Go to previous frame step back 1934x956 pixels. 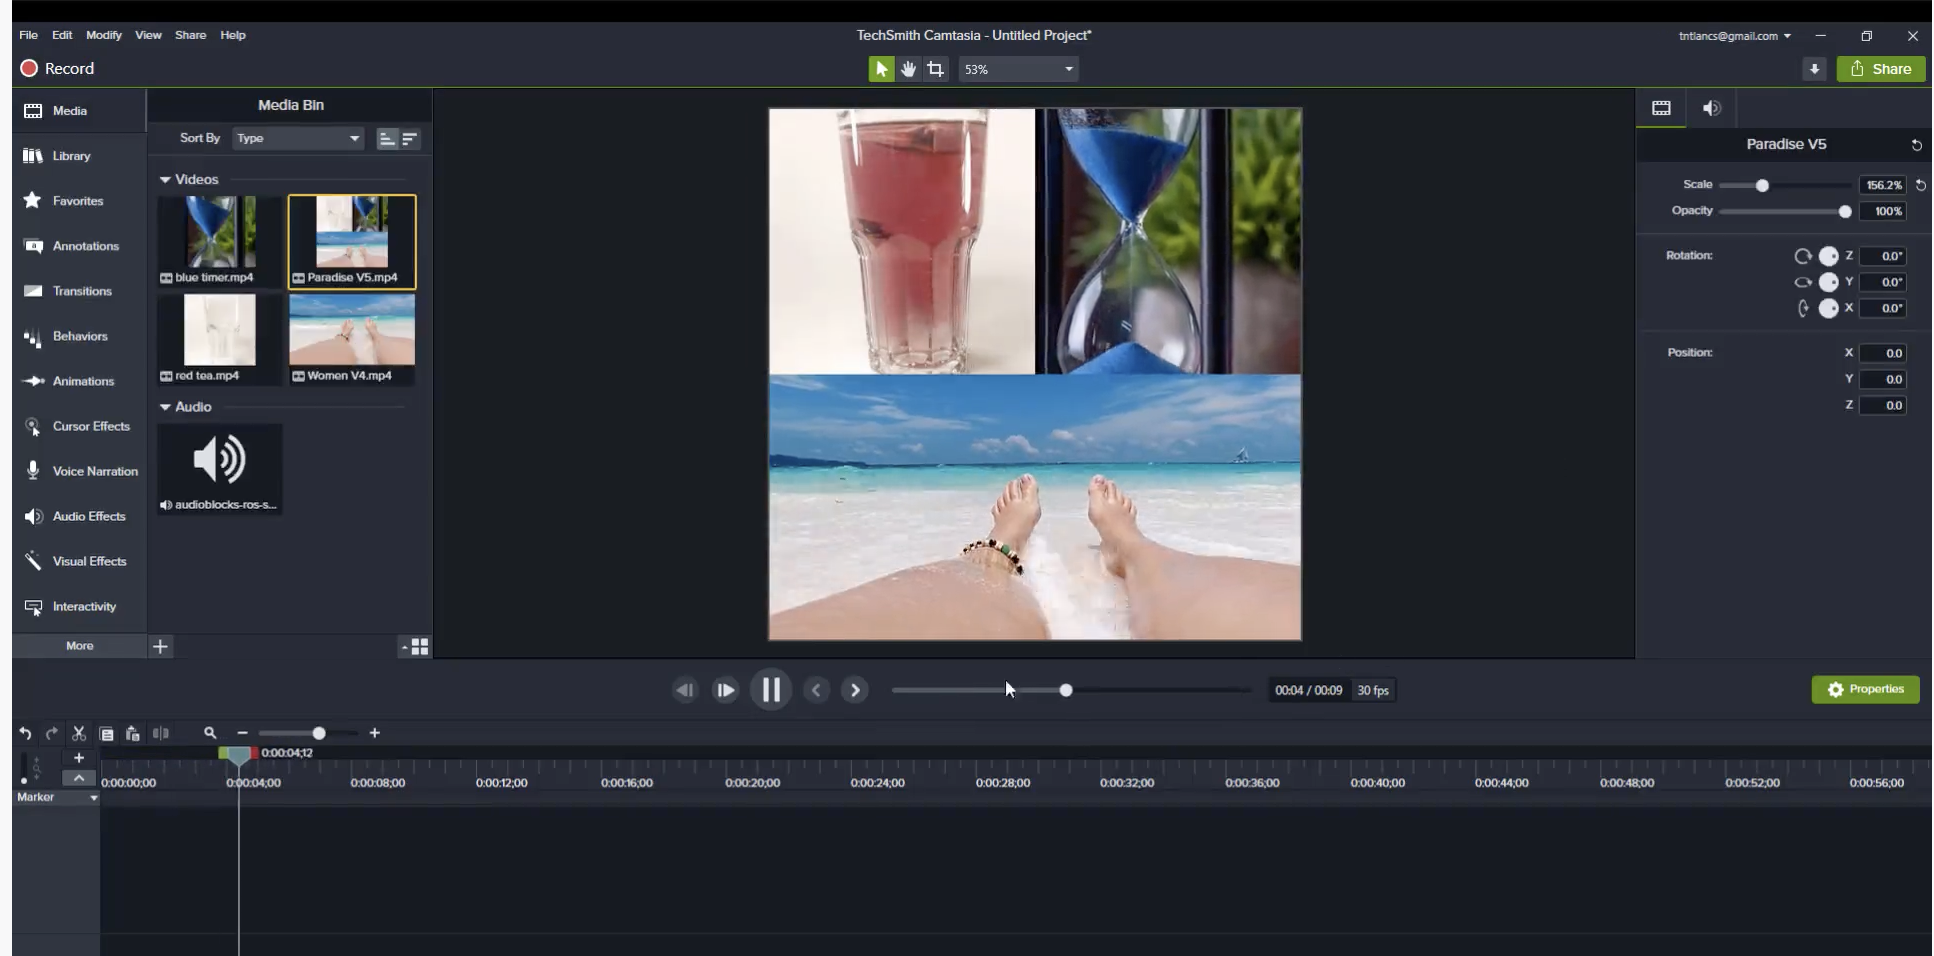click(685, 690)
